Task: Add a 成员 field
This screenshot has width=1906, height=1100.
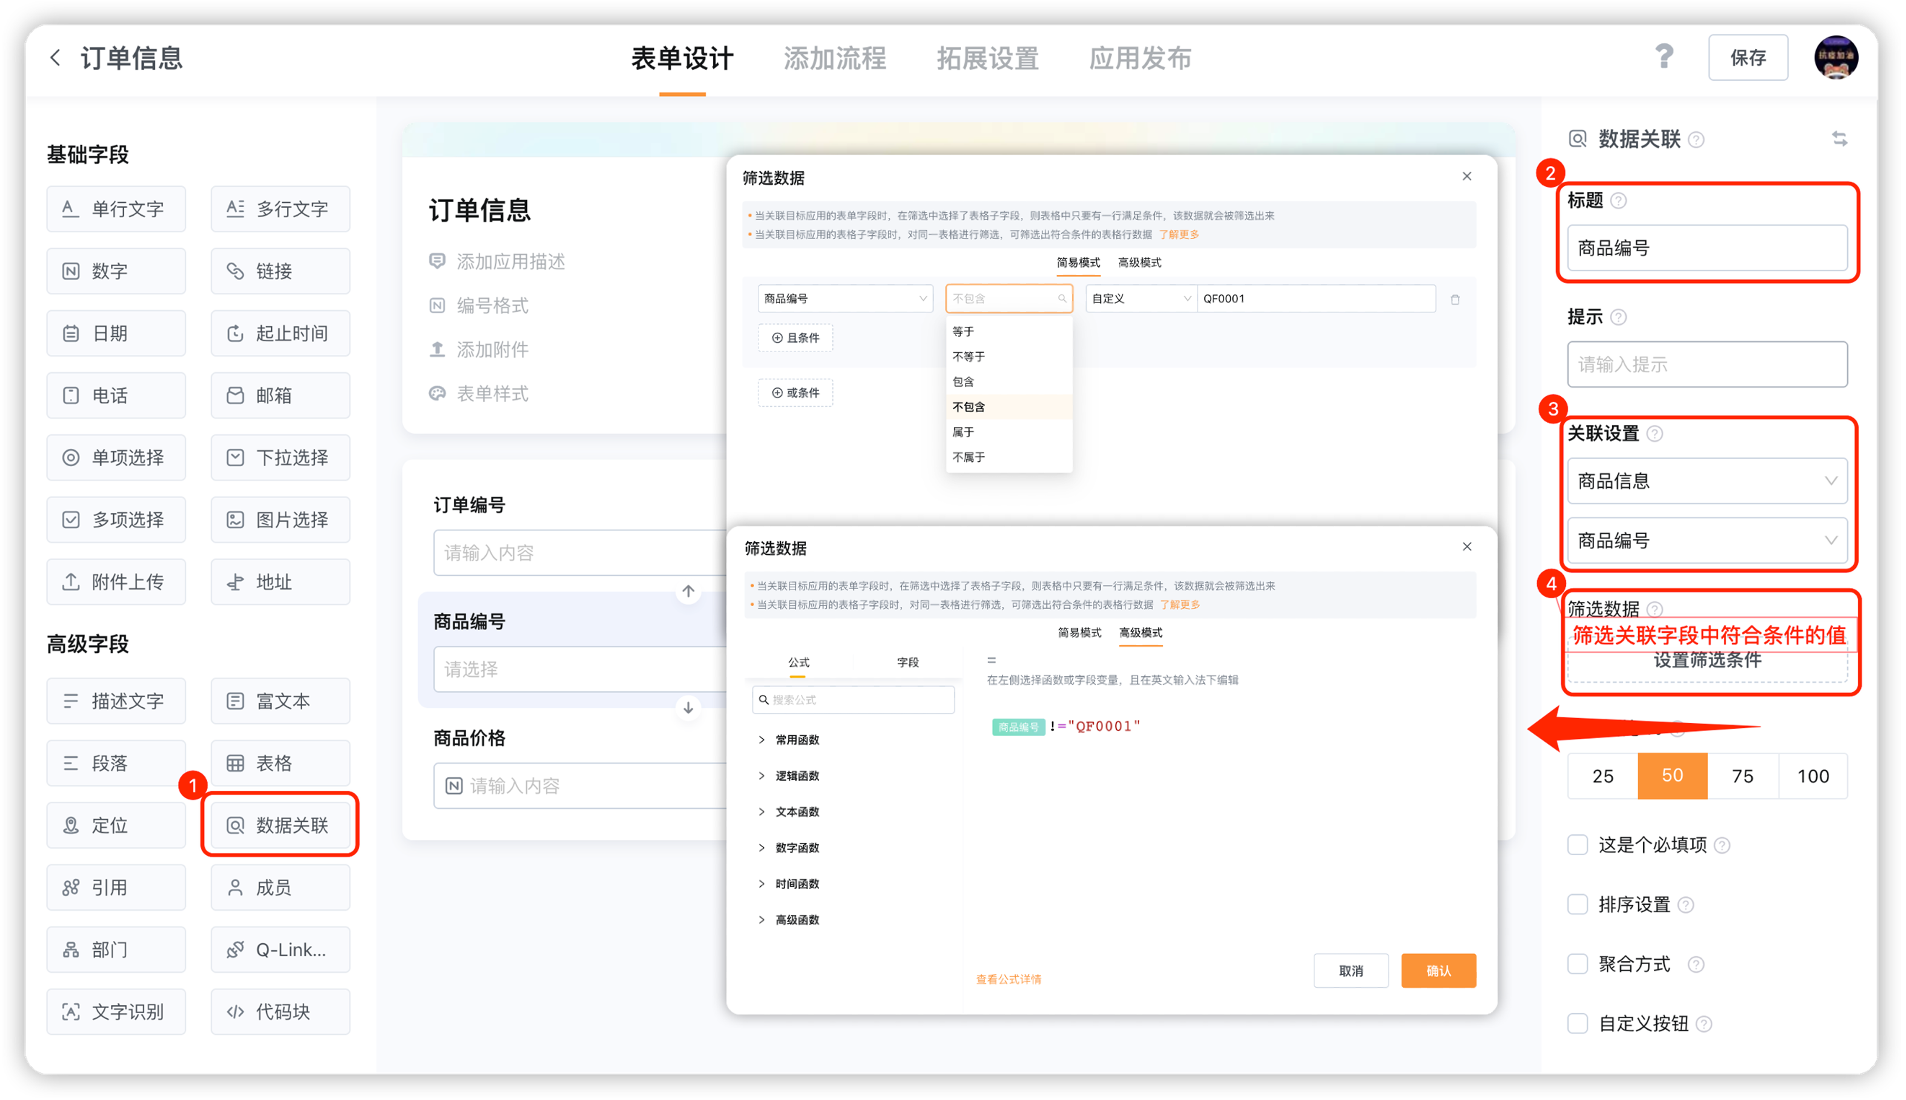Action: (281, 887)
